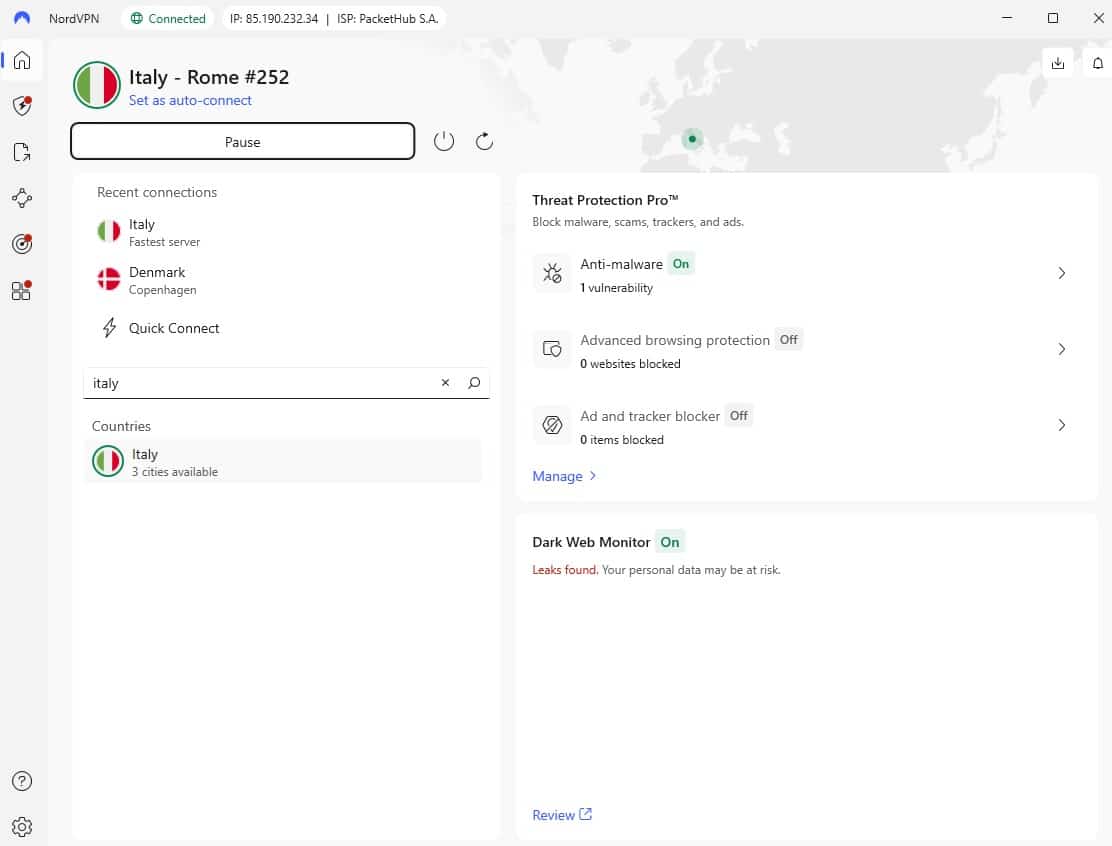
Task: Click Manage link under Threat Protection
Action: 564,476
